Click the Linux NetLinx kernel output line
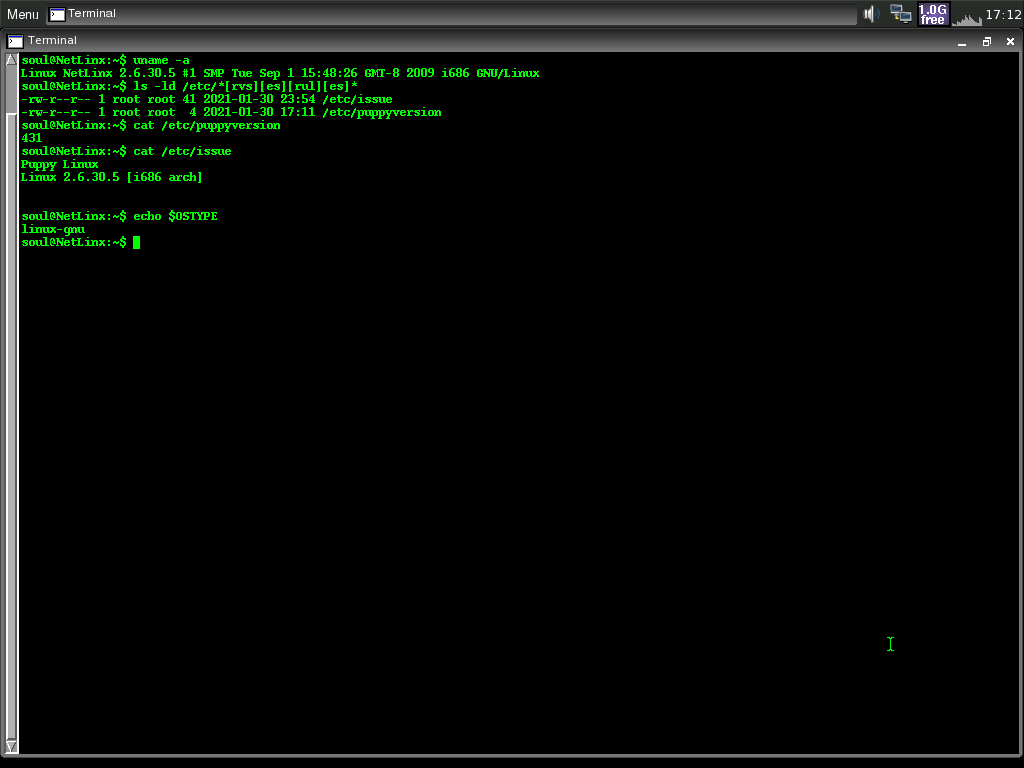 point(280,73)
